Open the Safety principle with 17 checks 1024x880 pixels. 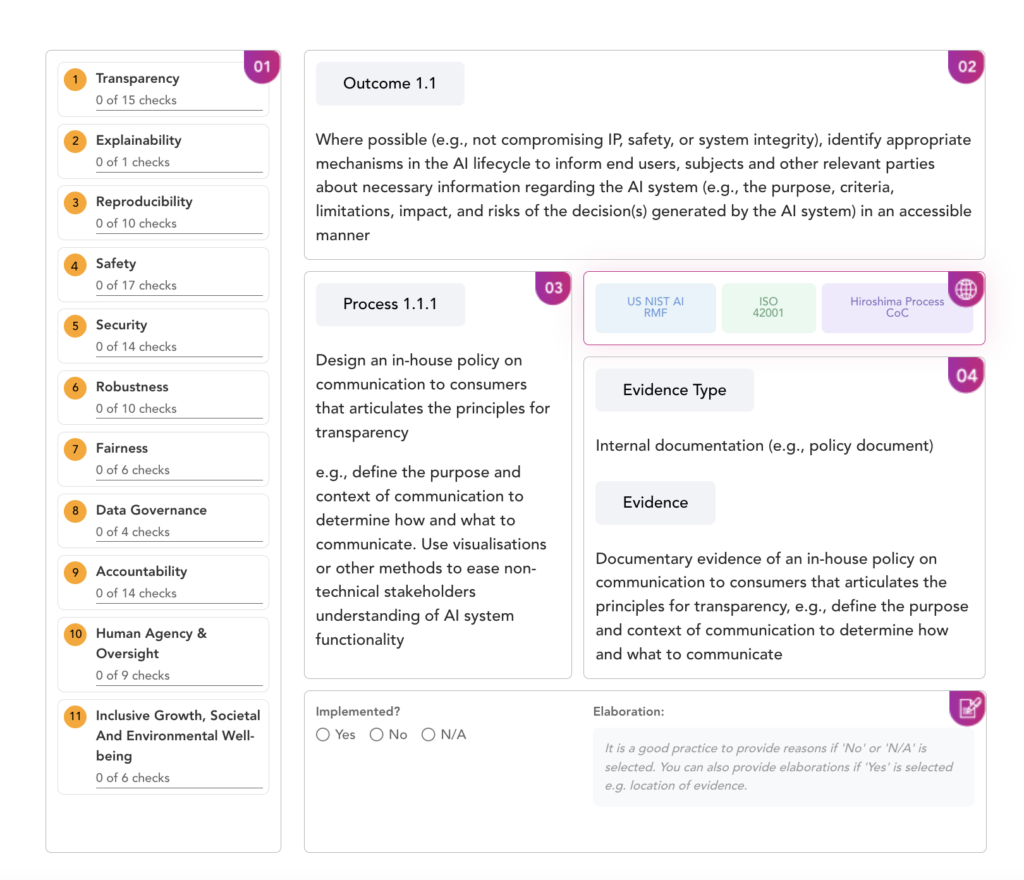pyautogui.click(x=163, y=274)
